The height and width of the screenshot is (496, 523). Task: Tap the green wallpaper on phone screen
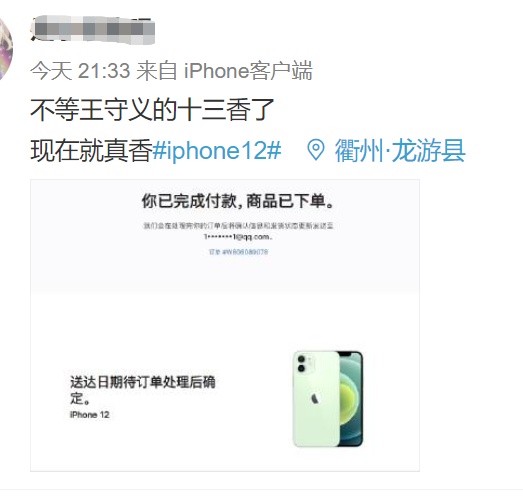click(x=351, y=399)
